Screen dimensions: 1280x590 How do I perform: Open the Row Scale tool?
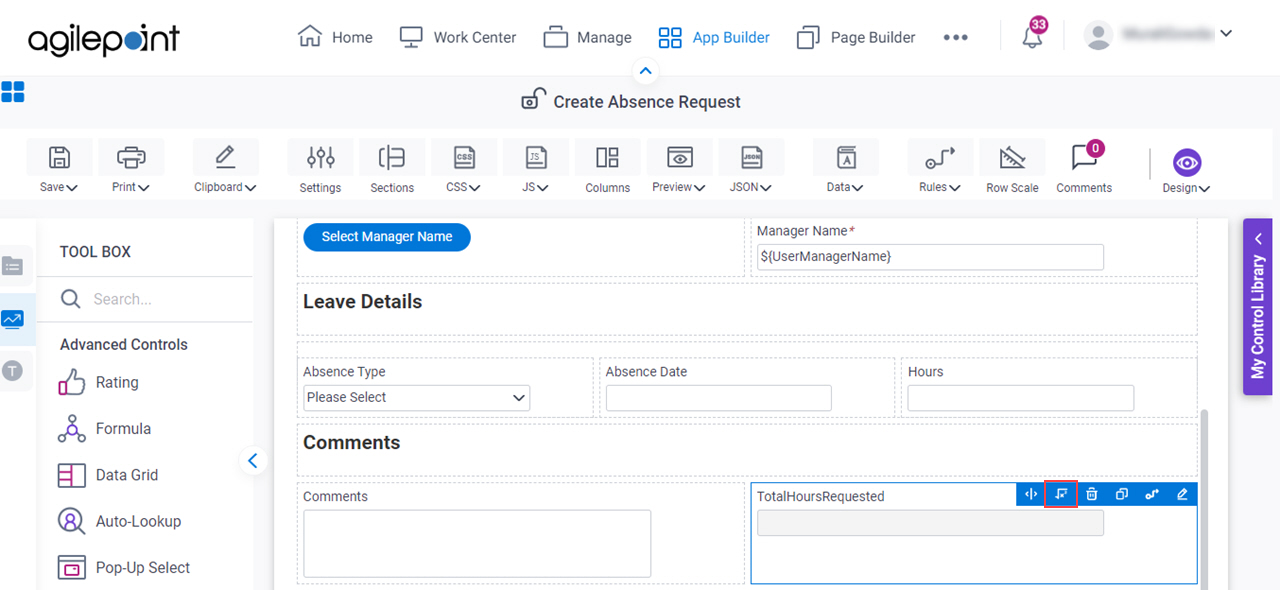tap(1012, 157)
